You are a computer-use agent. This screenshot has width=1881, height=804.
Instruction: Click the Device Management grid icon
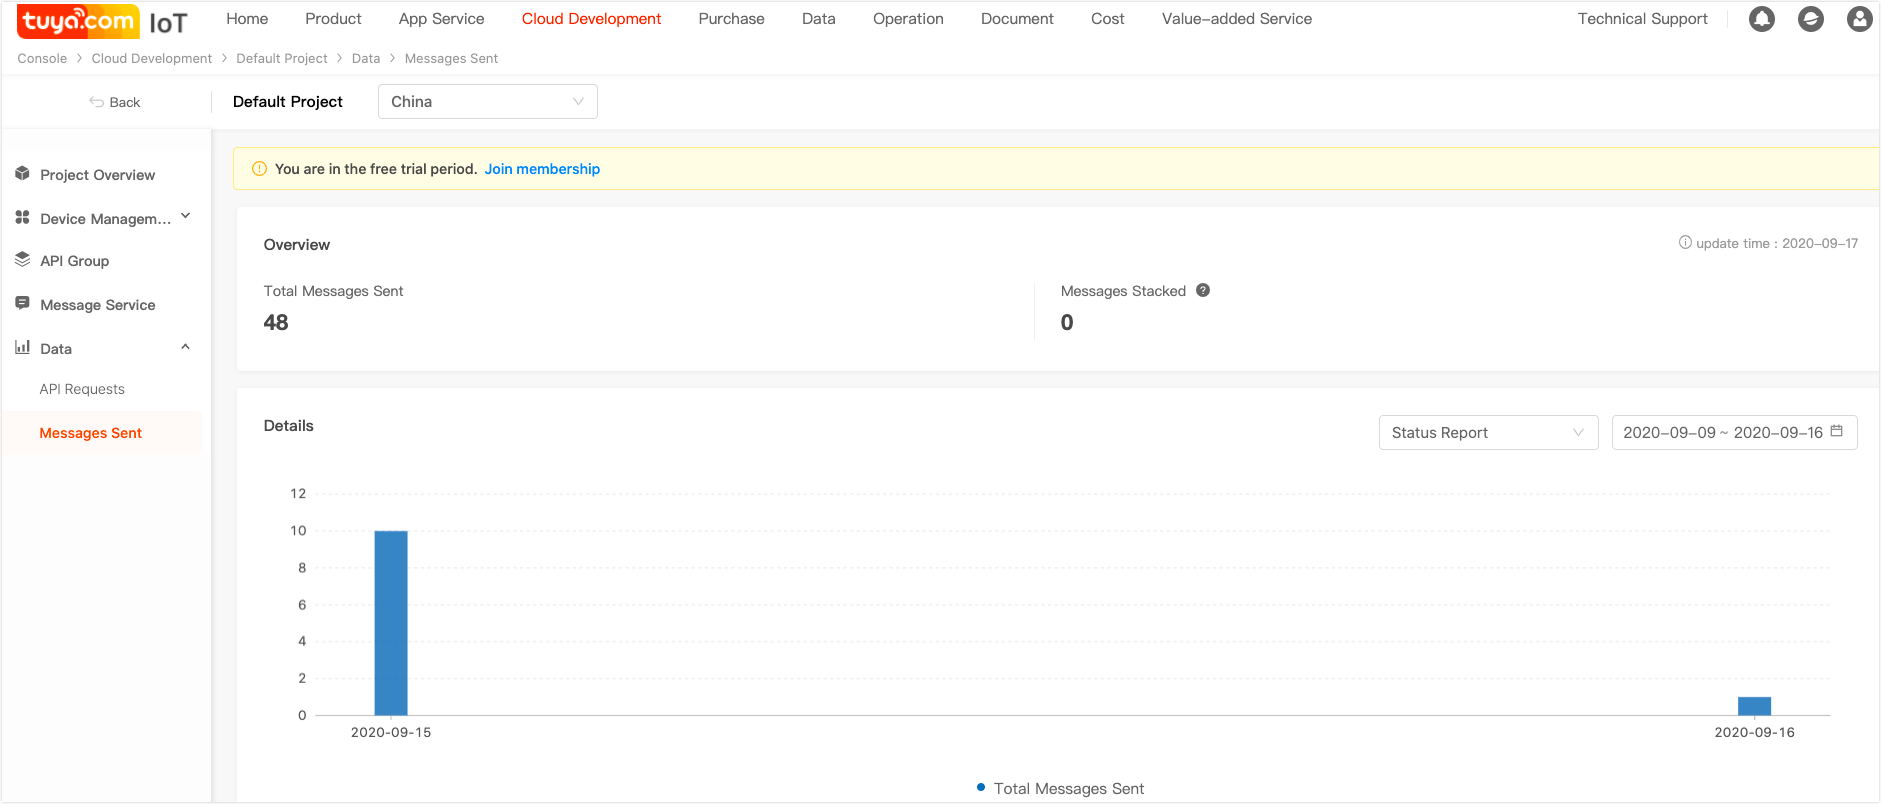coord(22,217)
